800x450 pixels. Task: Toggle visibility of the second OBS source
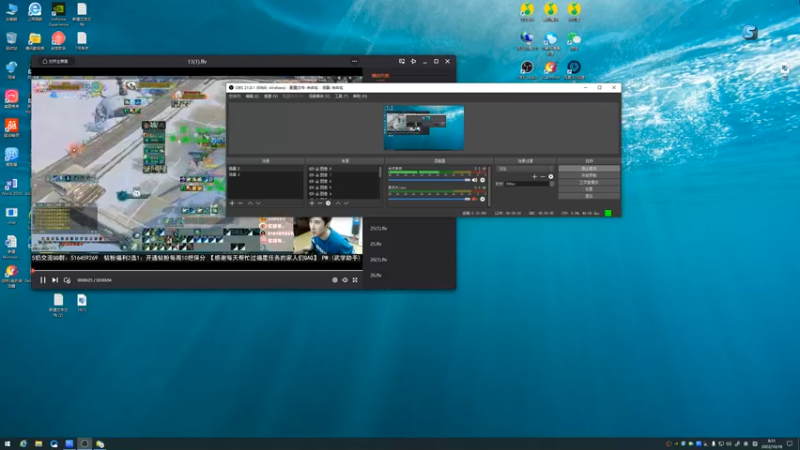tap(311, 175)
